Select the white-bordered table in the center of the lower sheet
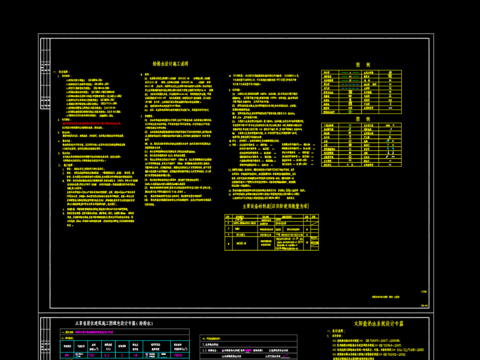Screen dimensions: 480x360 point(248,347)
